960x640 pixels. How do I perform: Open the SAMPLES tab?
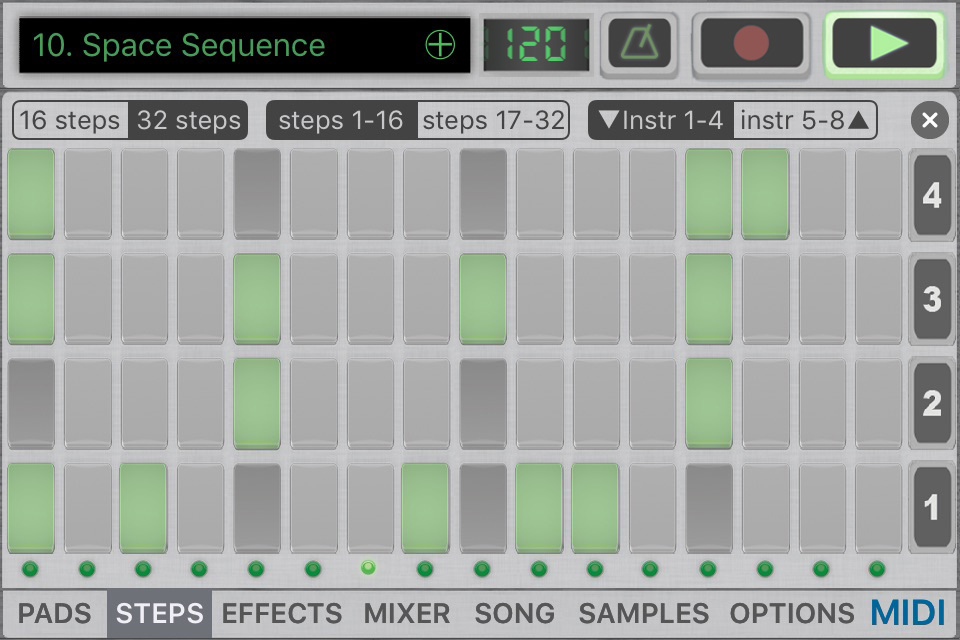coord(643,614)
